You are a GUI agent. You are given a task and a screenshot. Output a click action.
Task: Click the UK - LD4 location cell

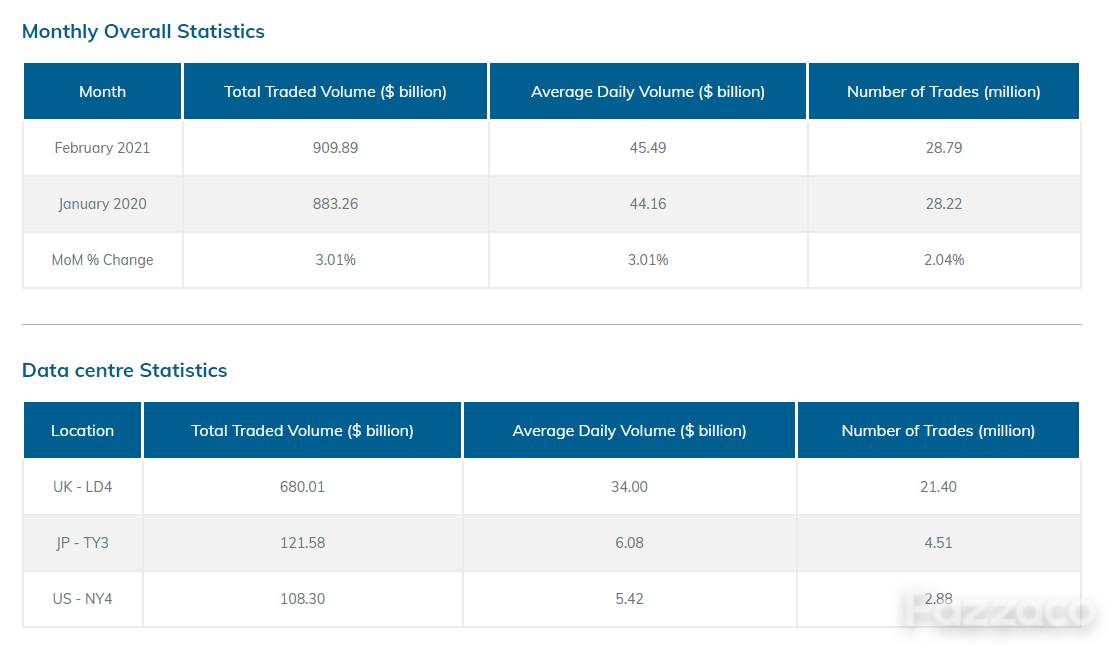82,486
